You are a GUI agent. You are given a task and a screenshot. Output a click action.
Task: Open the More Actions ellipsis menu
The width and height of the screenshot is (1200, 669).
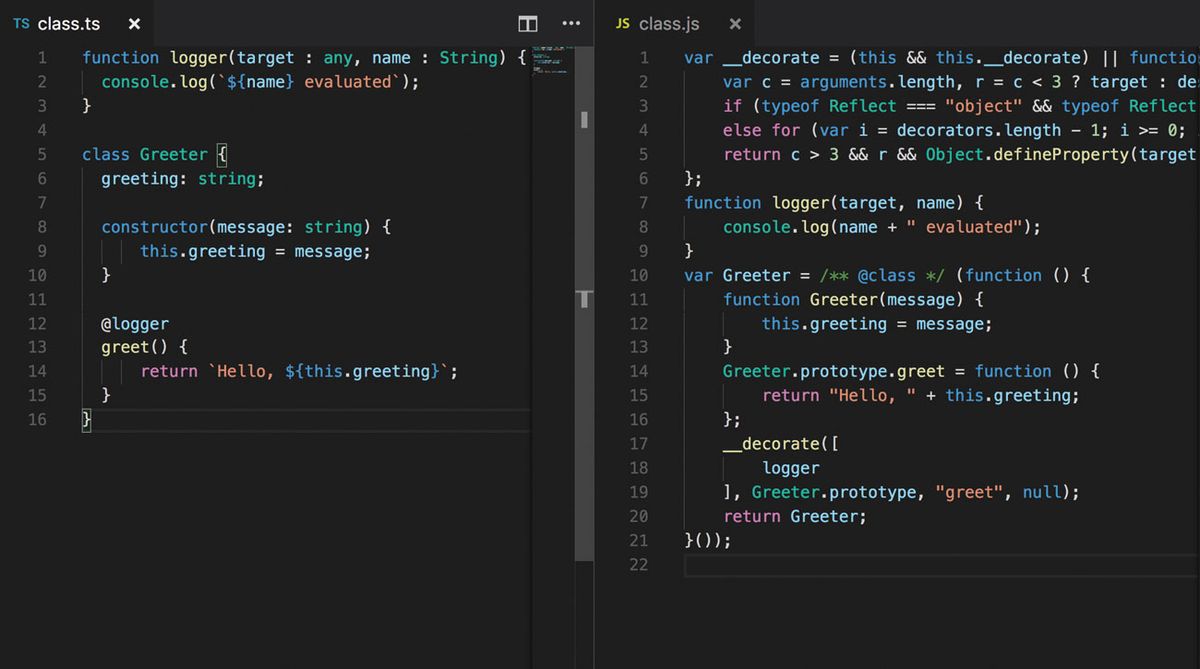pos(571,22)
